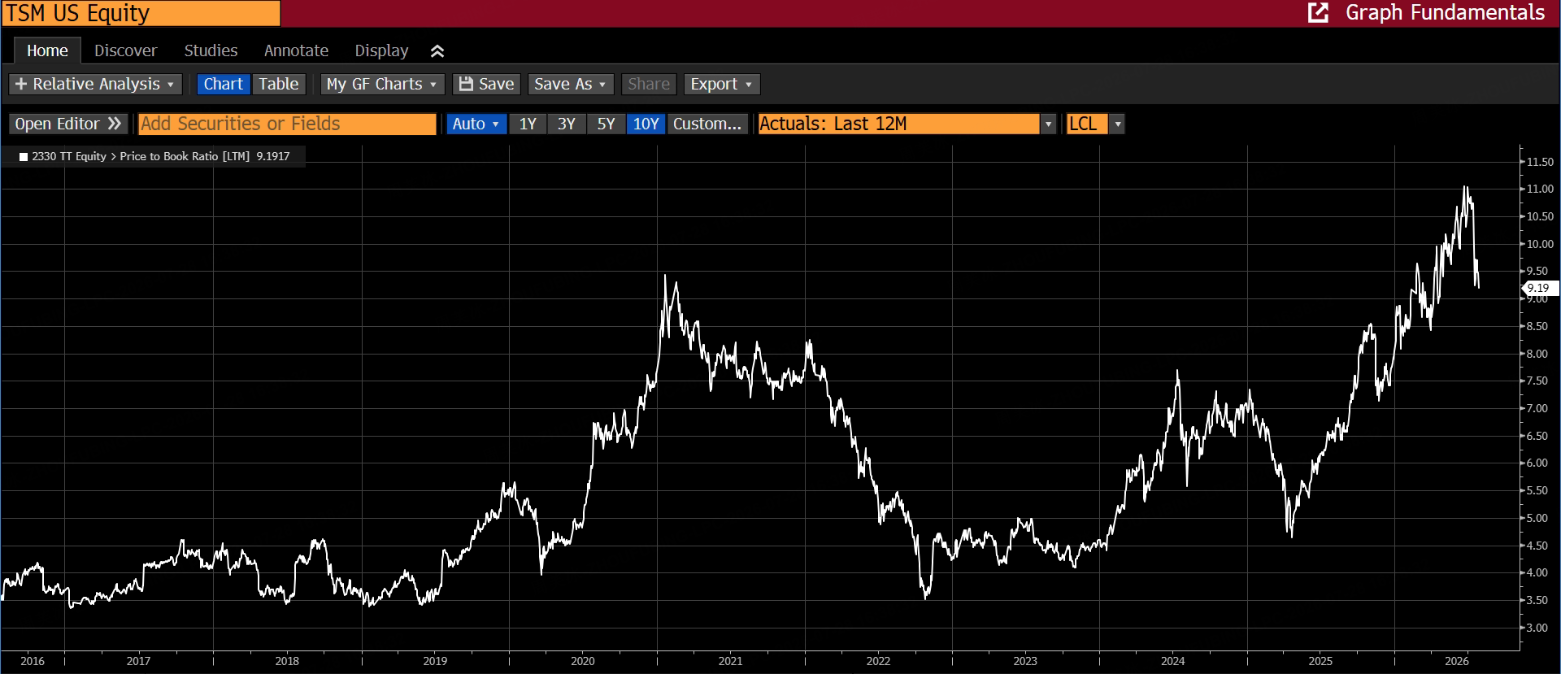
Task: Click the 9.19 last value tag
Action: (x=1541, y=288)
